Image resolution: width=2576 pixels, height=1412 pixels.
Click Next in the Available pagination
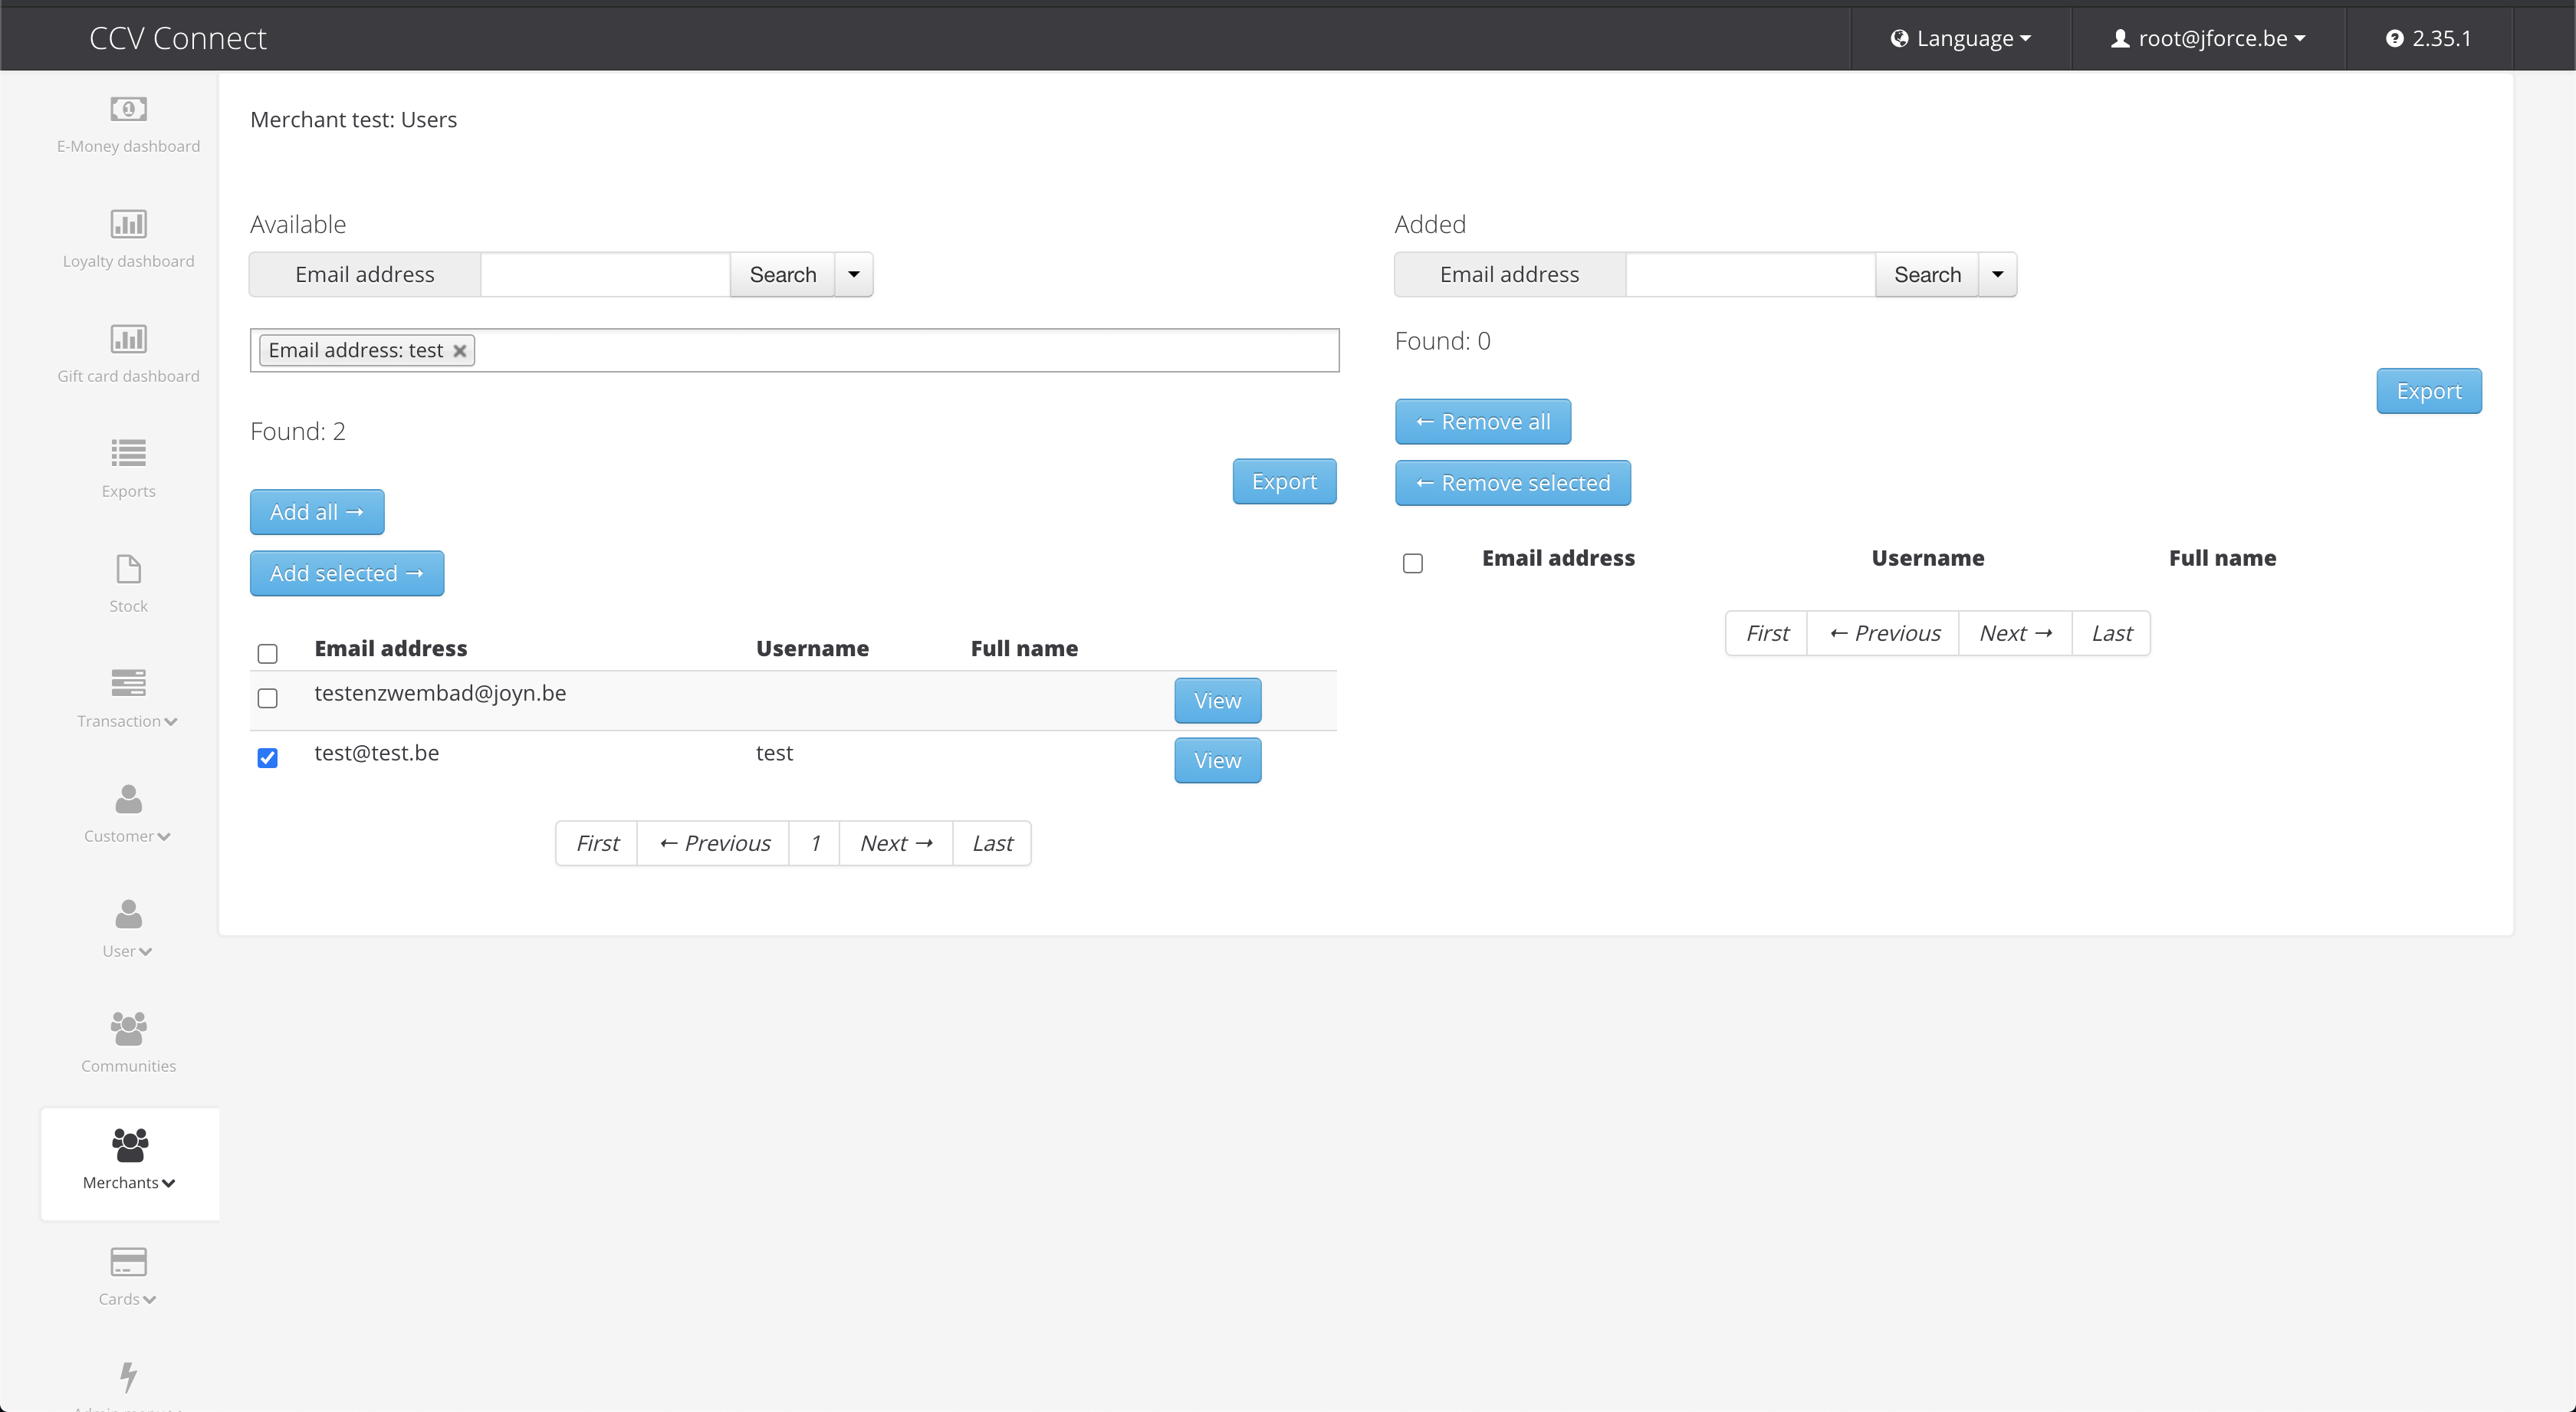(895, 843)
